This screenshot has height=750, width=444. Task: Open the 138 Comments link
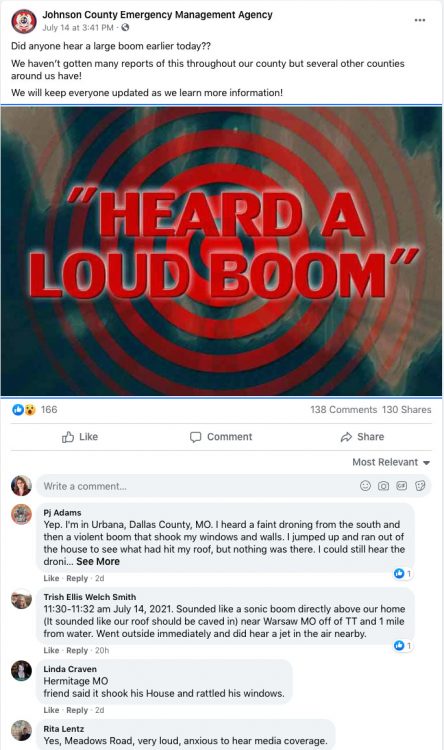[344, 409]
